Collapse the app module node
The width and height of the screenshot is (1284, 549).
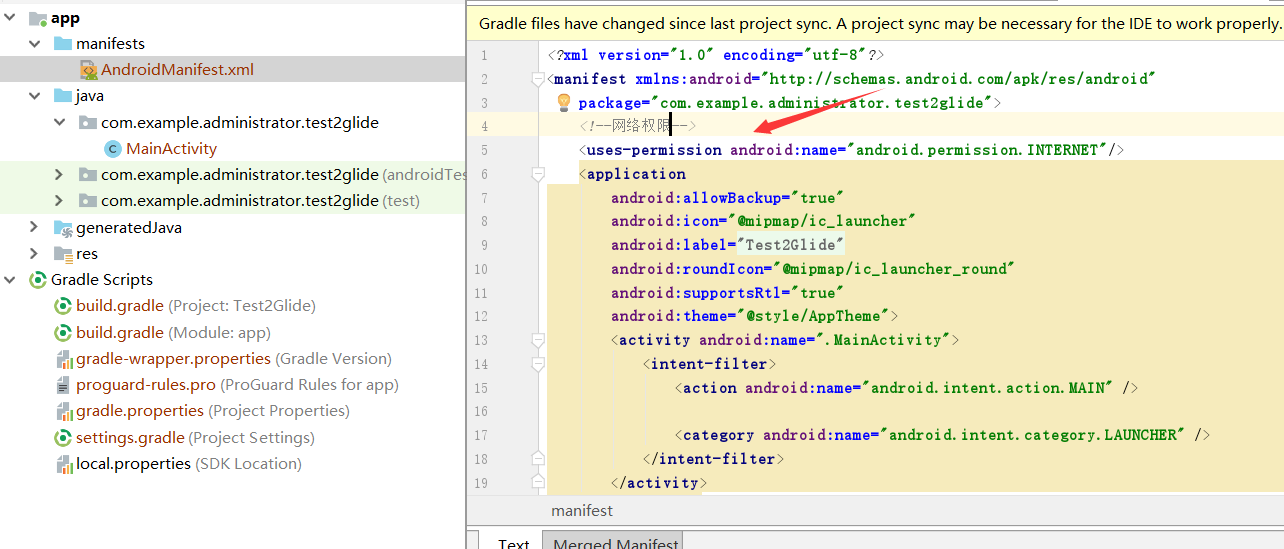[x=11, y=18]
